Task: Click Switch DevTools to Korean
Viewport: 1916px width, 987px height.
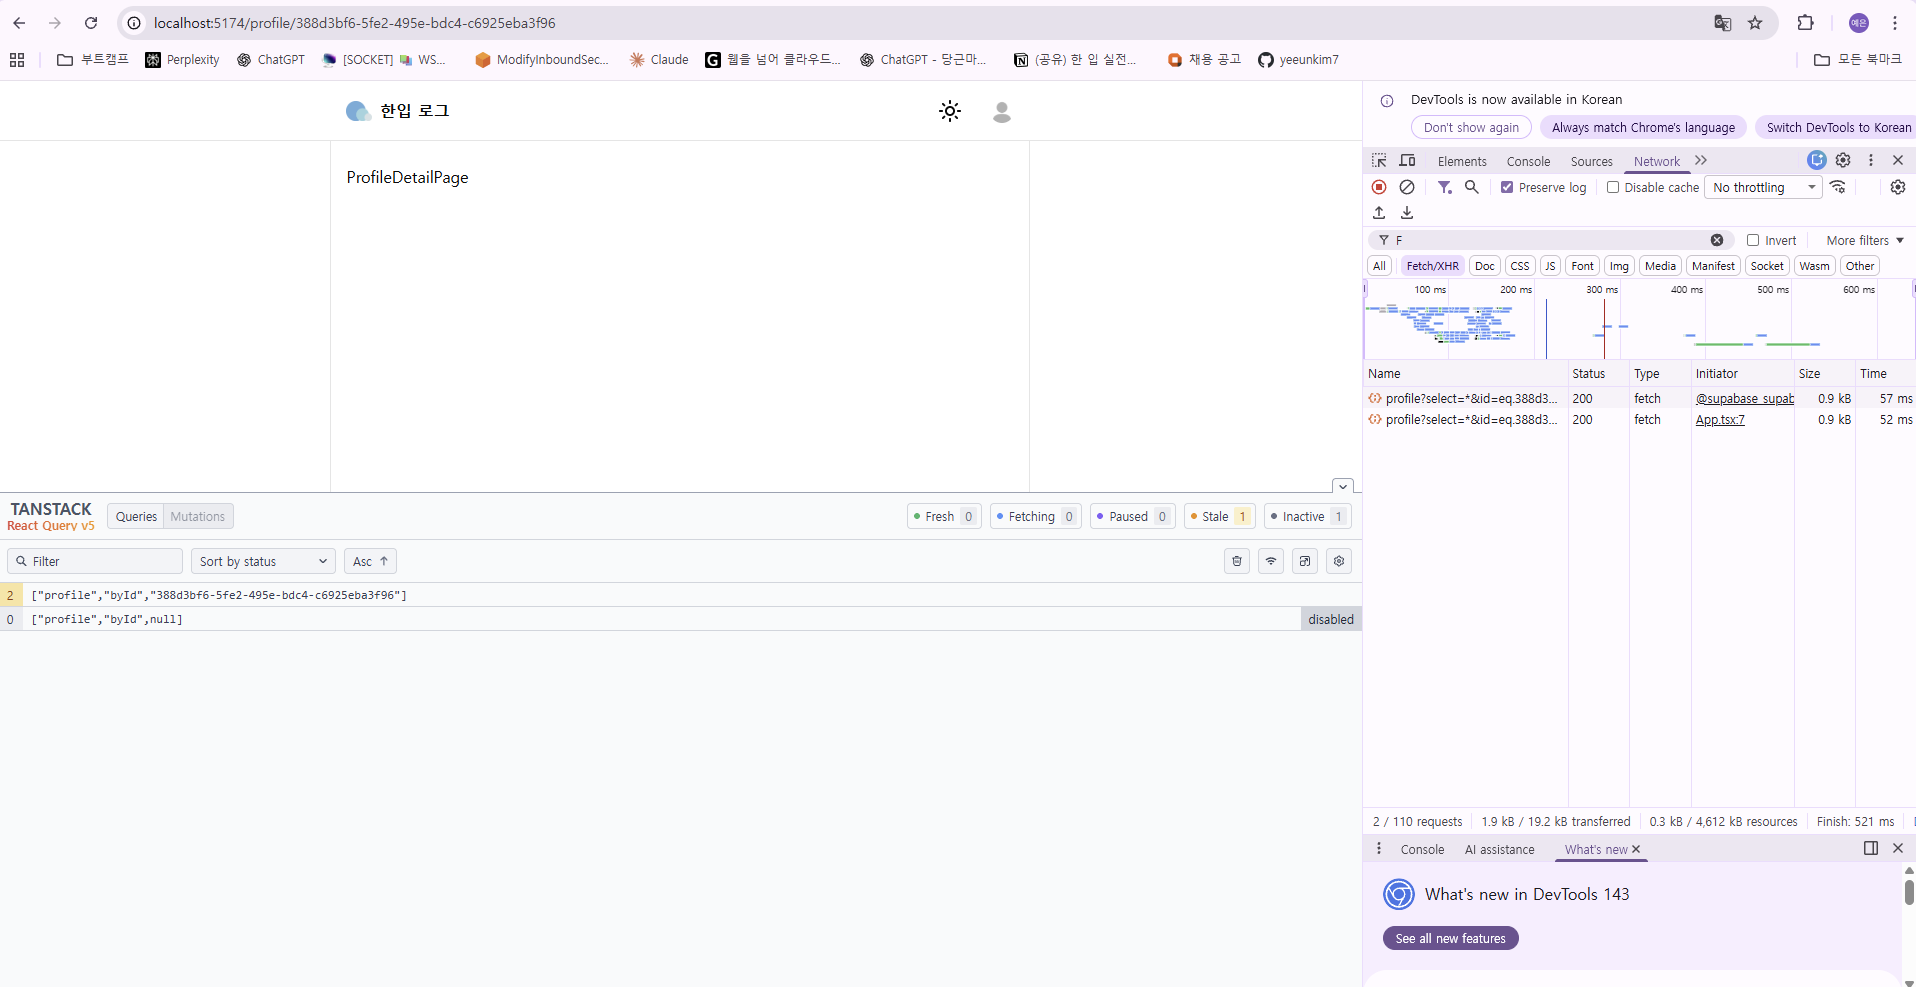Action: (1838, 127)
